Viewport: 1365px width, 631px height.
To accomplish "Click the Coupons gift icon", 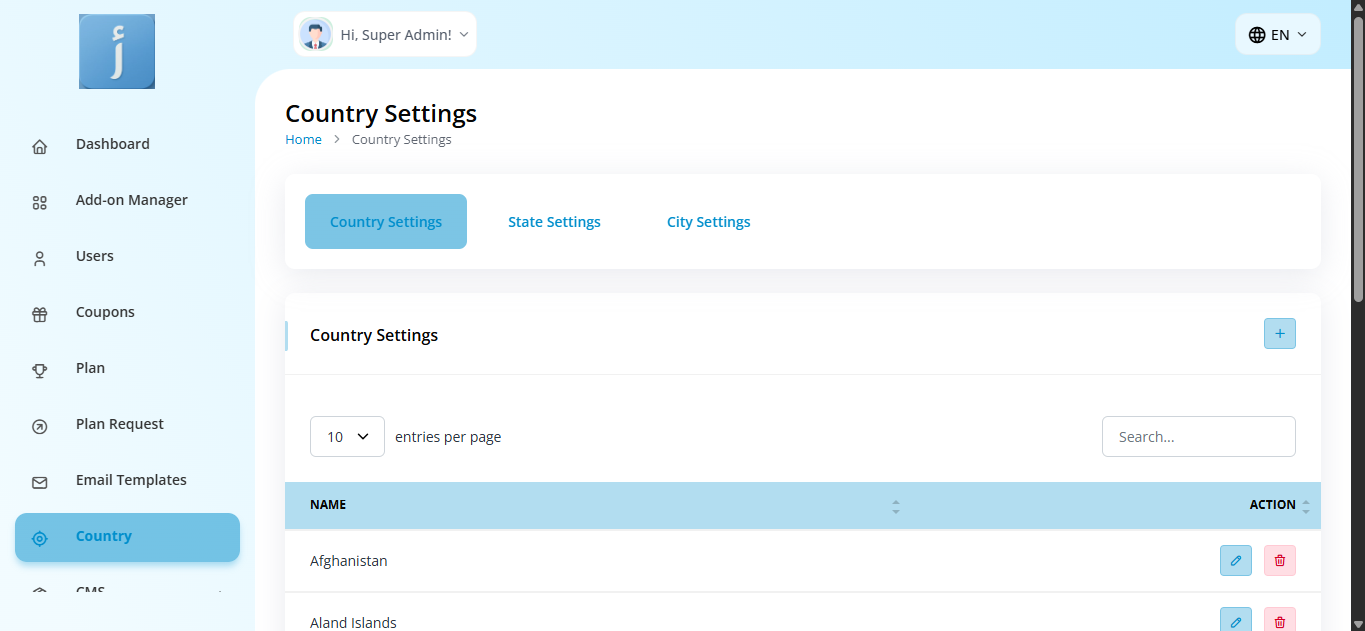I will click(40, 314).
